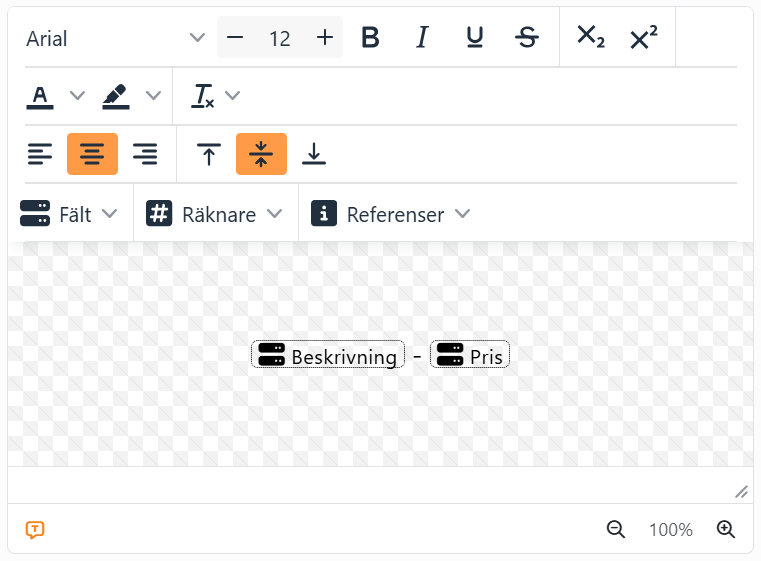Click the orange text comment icon
This screenshot has height=561, width=761.
35,529
